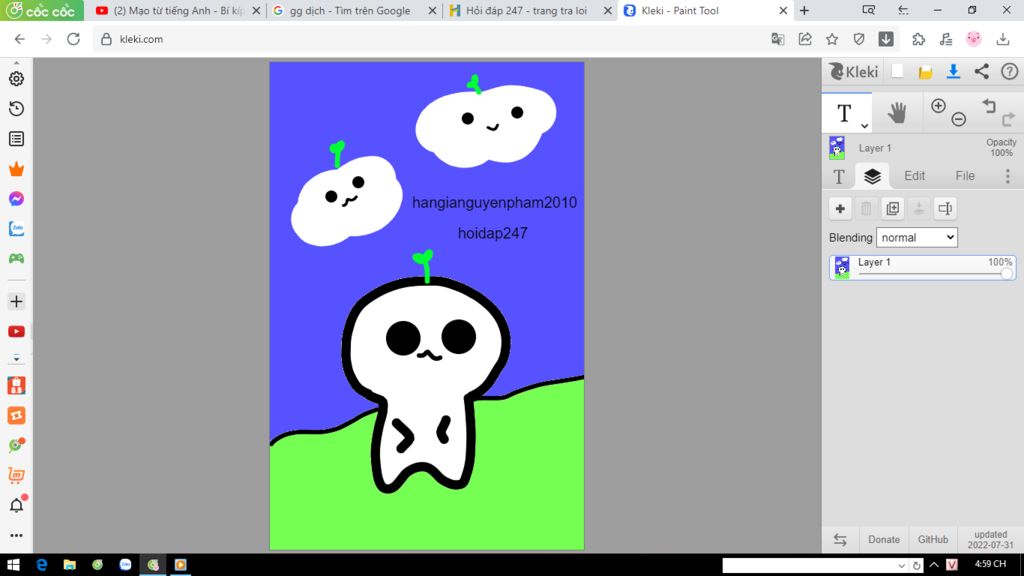
Task: Open reading list in sidebar
Action: point(16,138)
